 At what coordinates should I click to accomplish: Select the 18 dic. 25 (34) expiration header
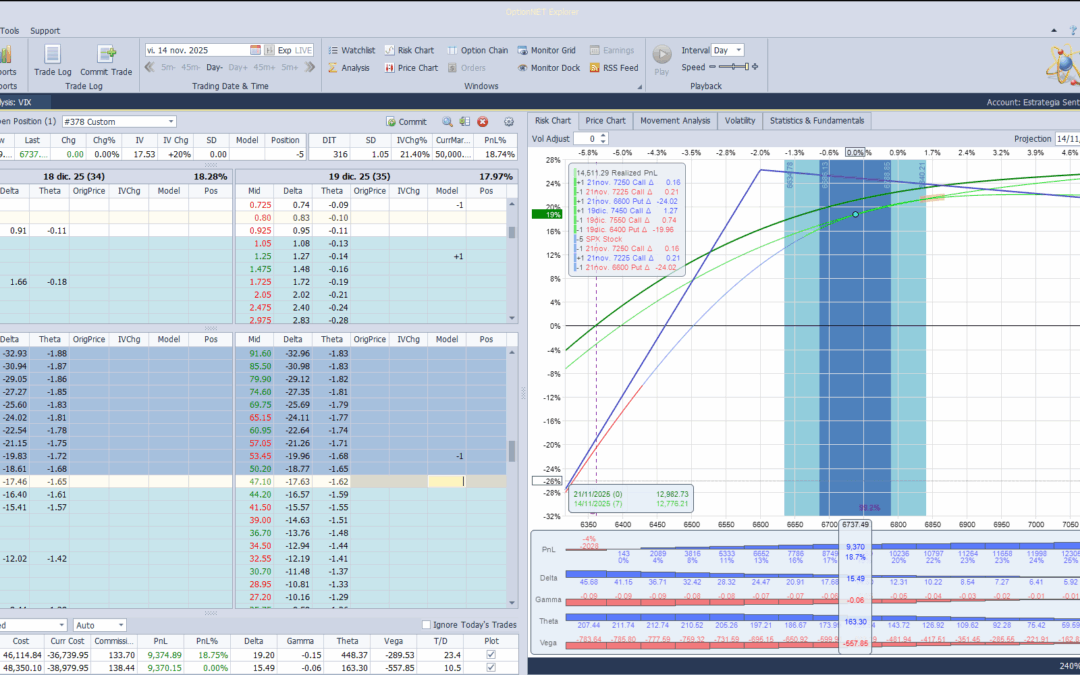pyautogui.click(x=116, y=176)
